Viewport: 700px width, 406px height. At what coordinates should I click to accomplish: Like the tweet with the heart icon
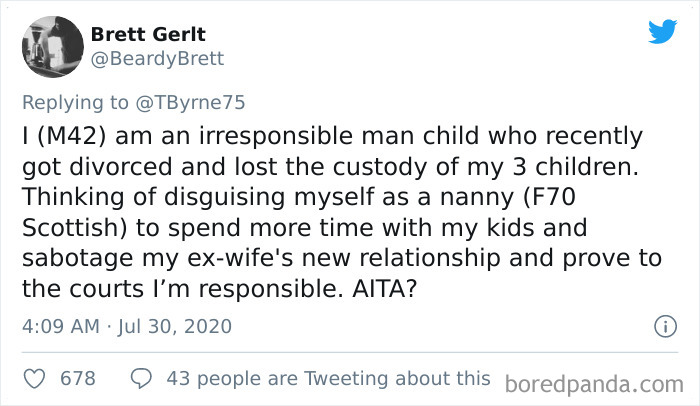point(34,379)
